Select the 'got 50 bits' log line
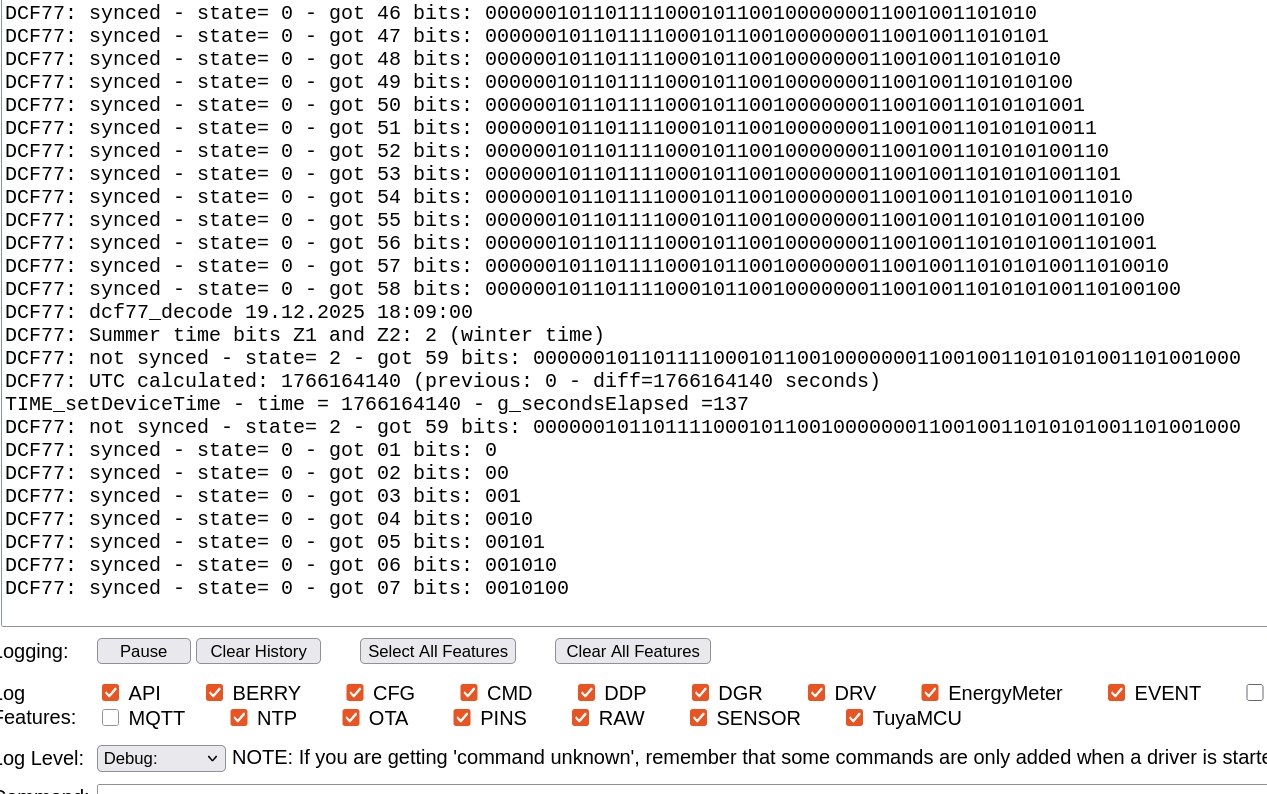Screen dimensions: 1267x794 click(x=545, y=105)
